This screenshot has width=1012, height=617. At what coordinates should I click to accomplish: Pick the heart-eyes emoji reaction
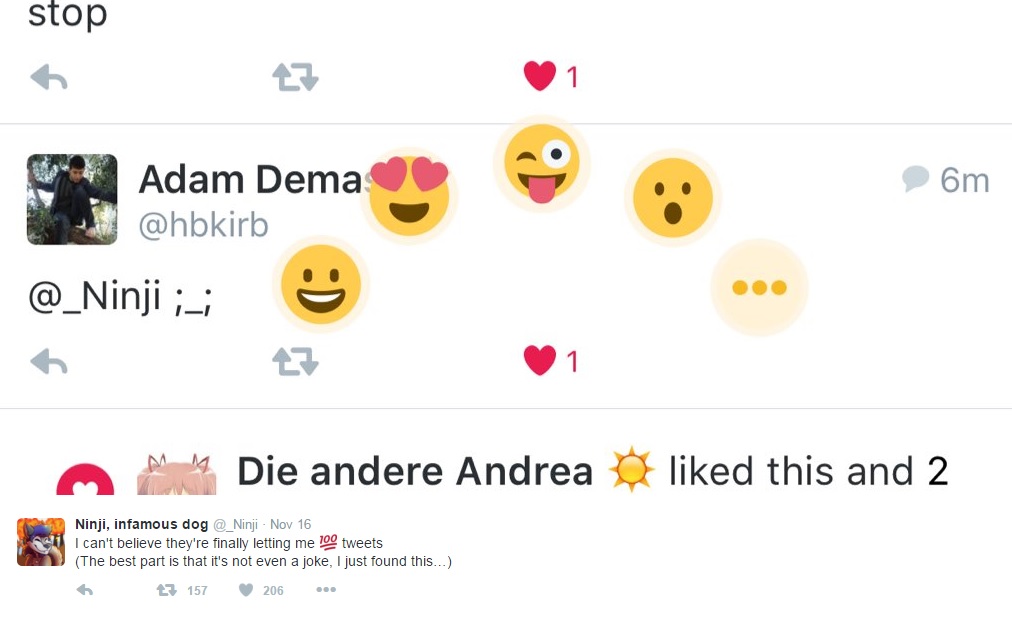(409, 196)
